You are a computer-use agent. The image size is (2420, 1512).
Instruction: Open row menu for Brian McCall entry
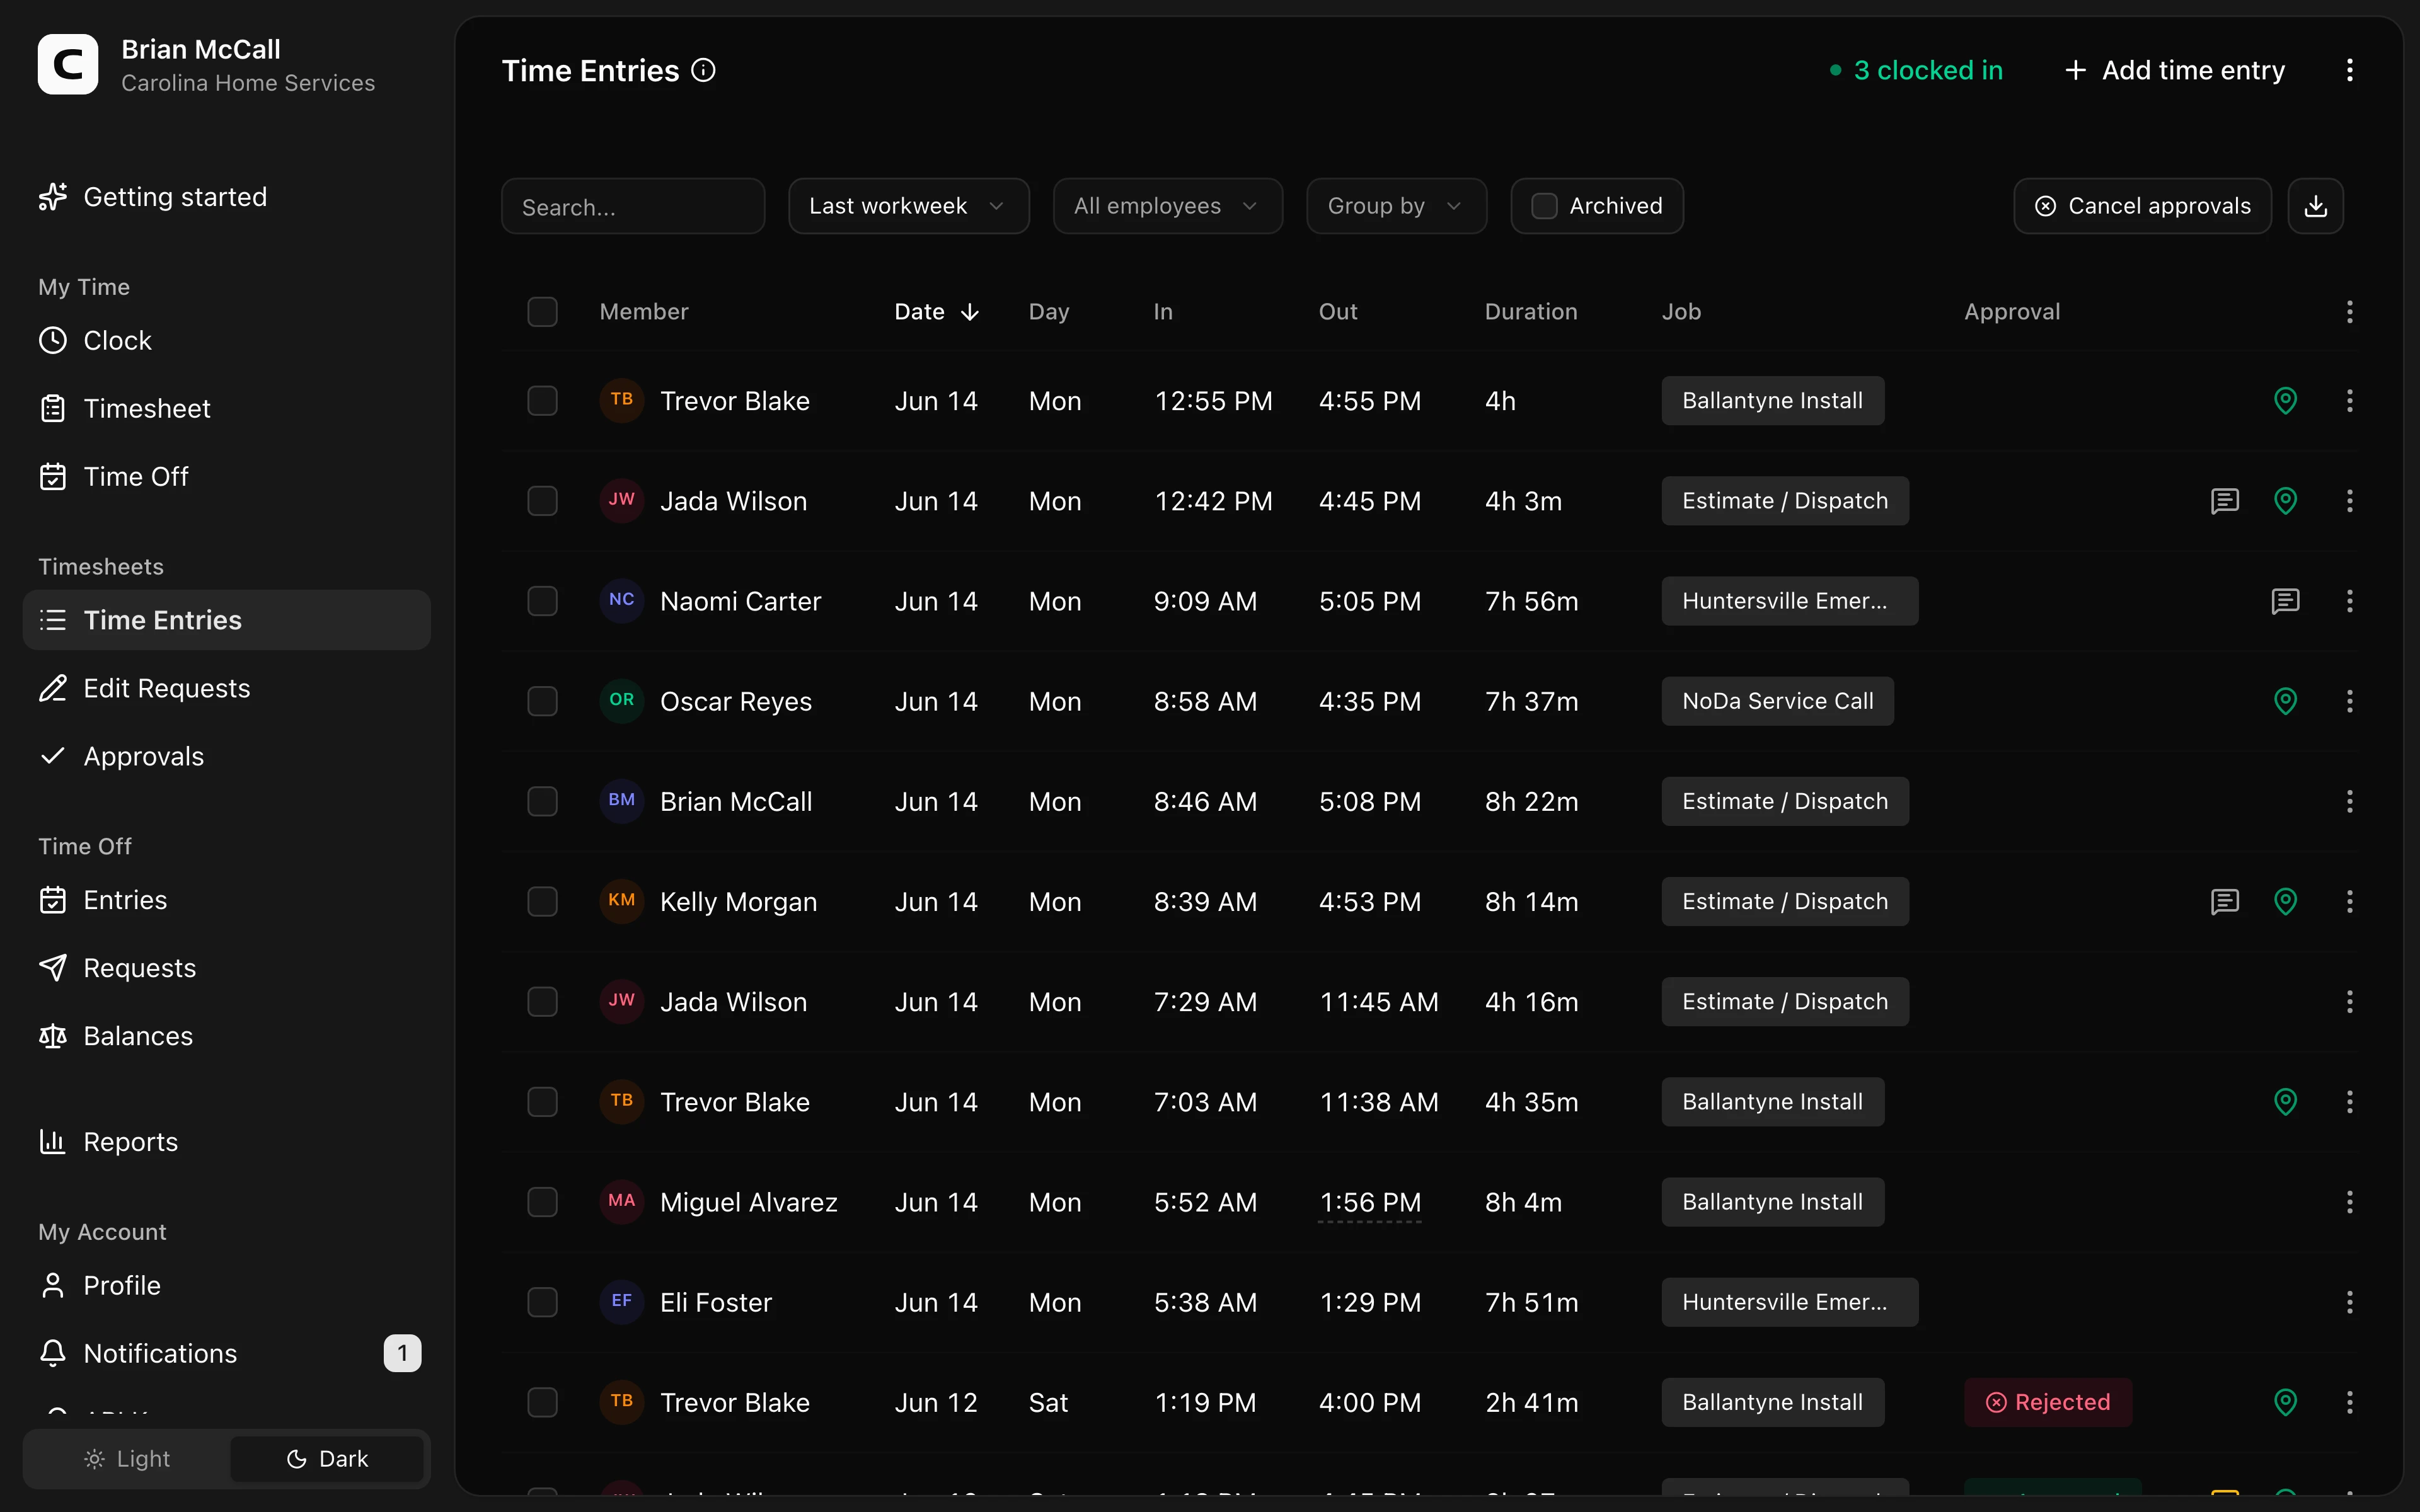(x=2349, y=801)
